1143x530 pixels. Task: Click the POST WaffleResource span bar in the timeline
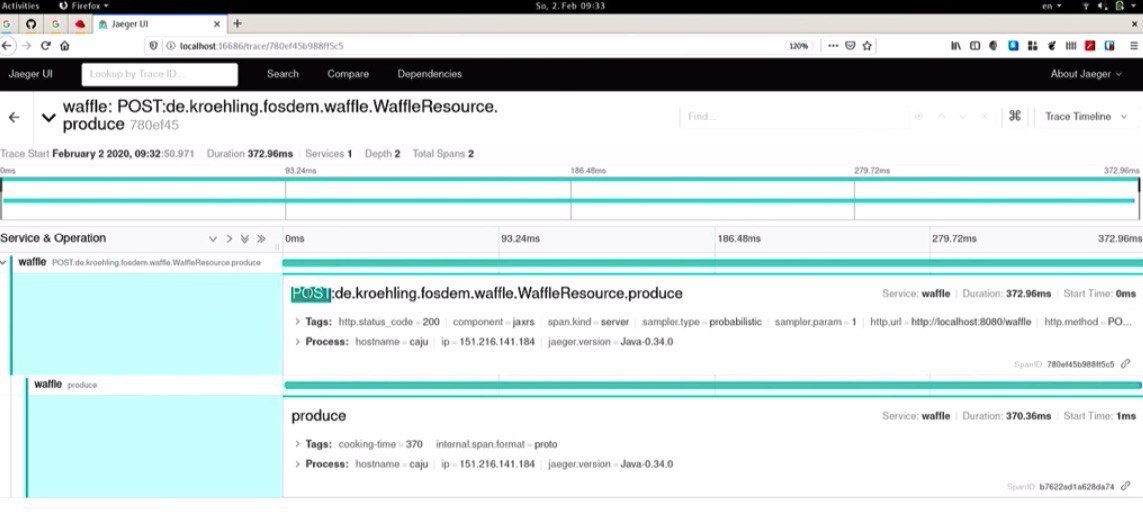[712, 263]
